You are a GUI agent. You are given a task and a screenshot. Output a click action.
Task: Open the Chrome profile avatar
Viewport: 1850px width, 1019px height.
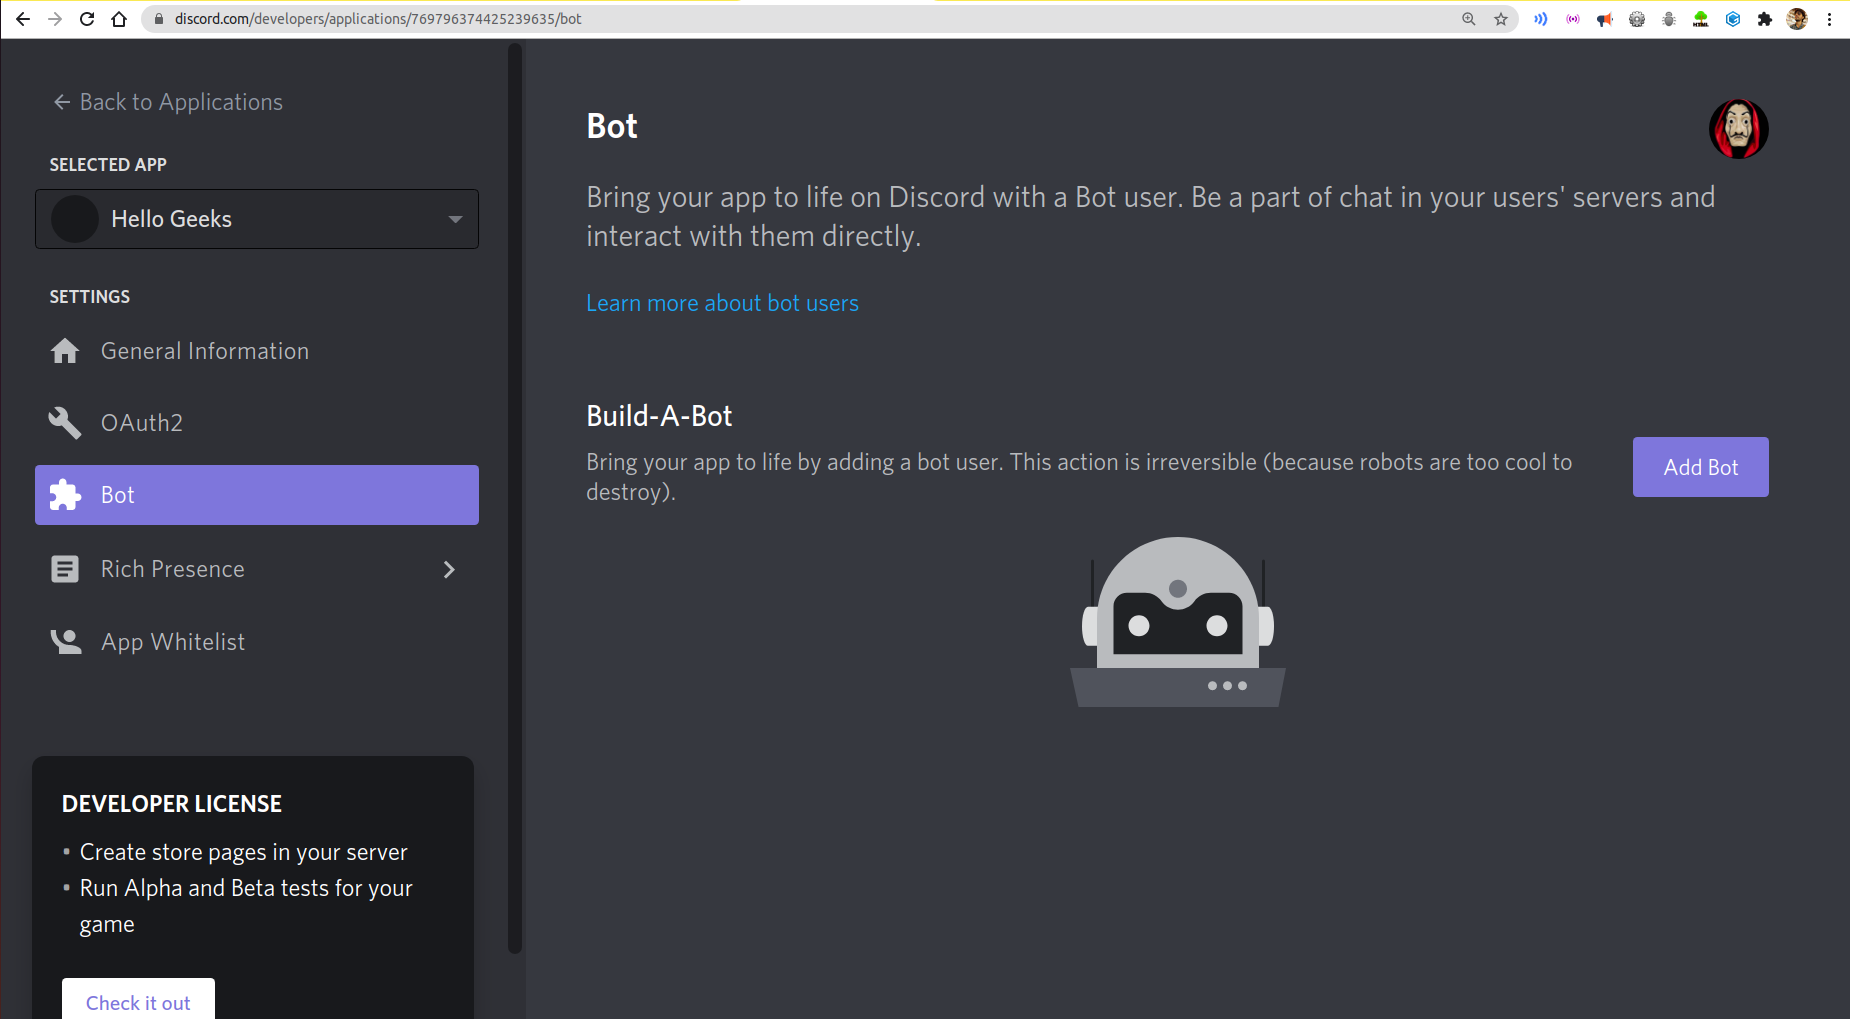tap(1797, 19)
